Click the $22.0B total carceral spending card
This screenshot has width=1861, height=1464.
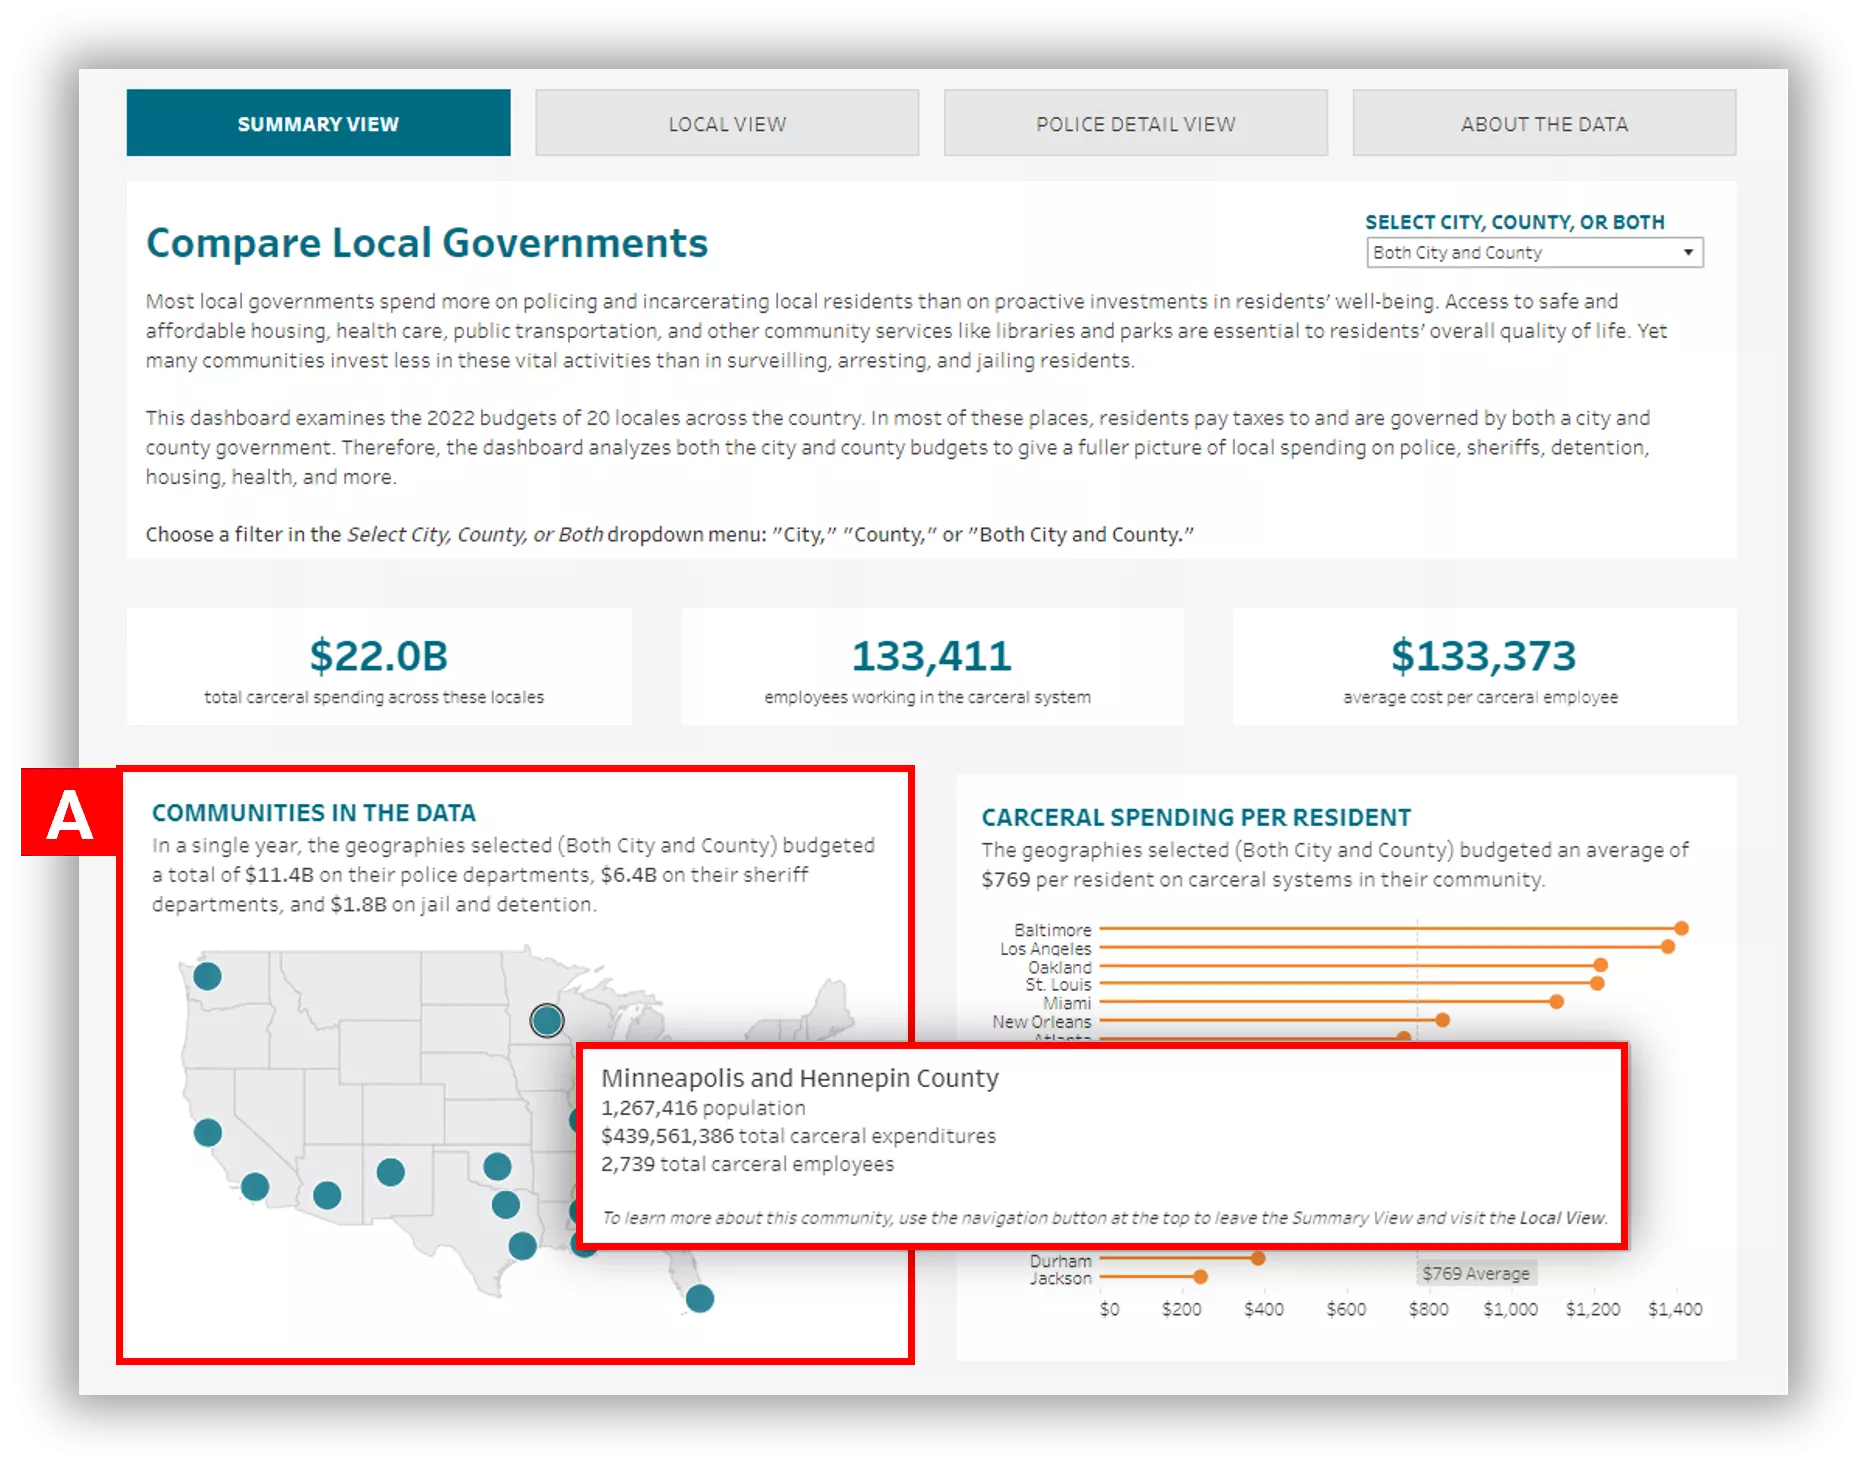(378, 666)
